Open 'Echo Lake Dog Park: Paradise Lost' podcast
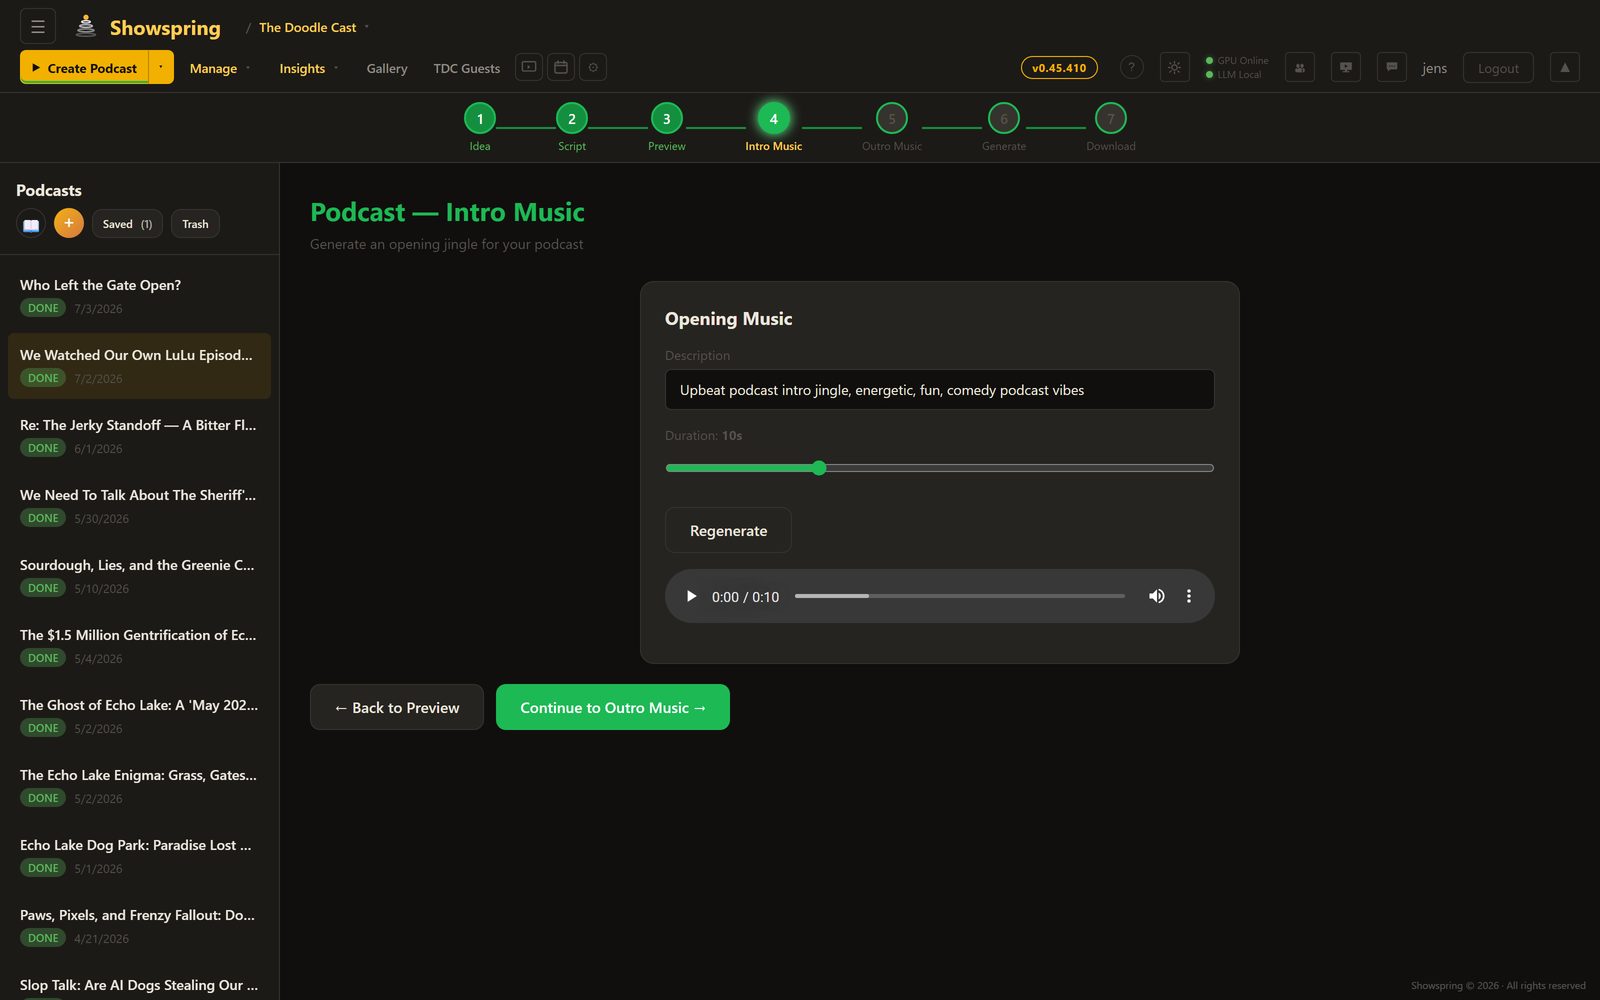Viewport: 1600px width, 1000px height. [x=139, y=856]
